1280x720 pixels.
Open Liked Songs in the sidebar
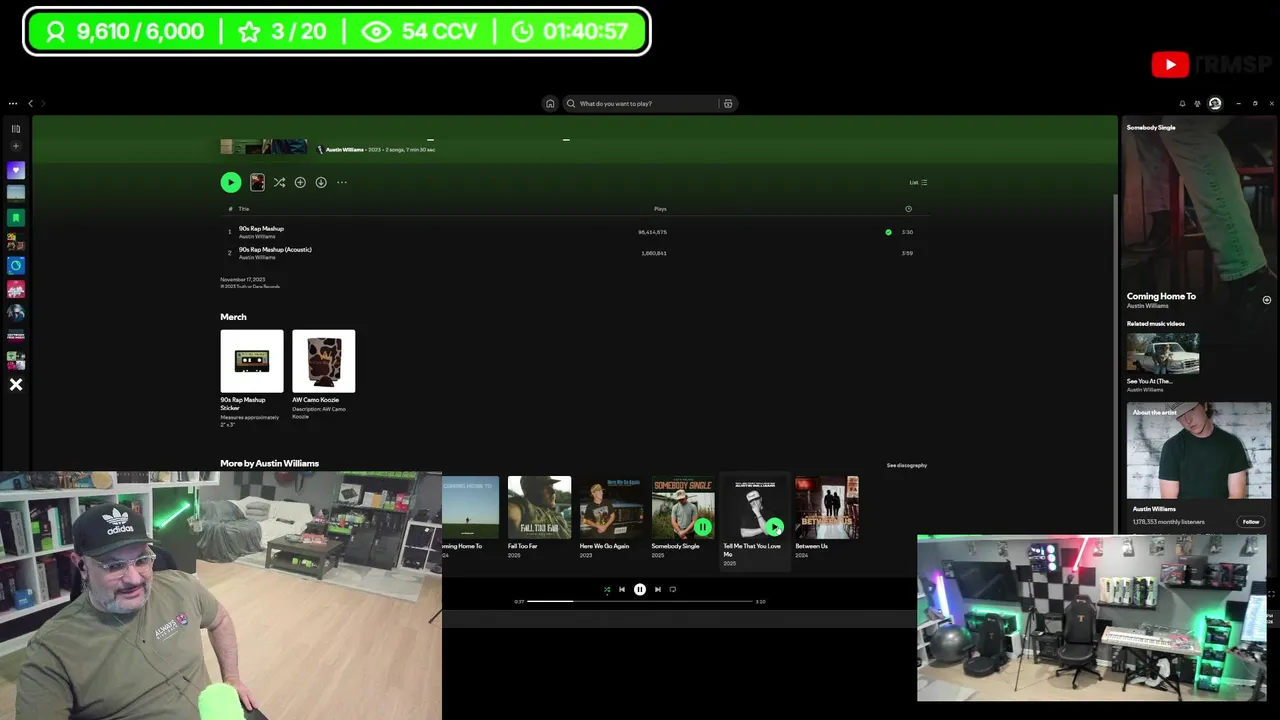click(x=16, y=170)
